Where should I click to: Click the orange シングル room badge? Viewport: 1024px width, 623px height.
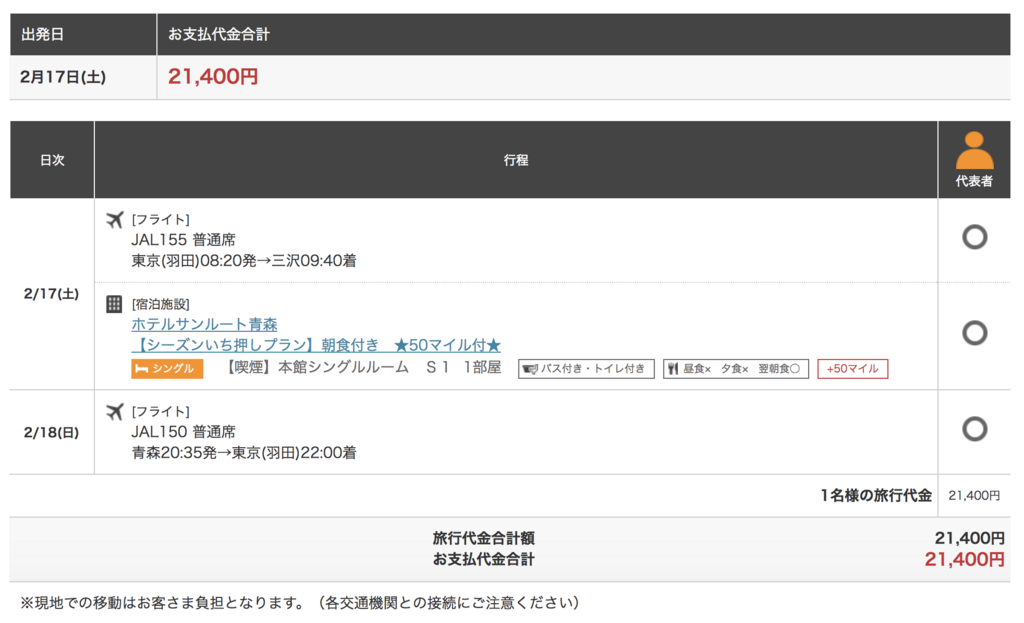[x=167, y=369]
